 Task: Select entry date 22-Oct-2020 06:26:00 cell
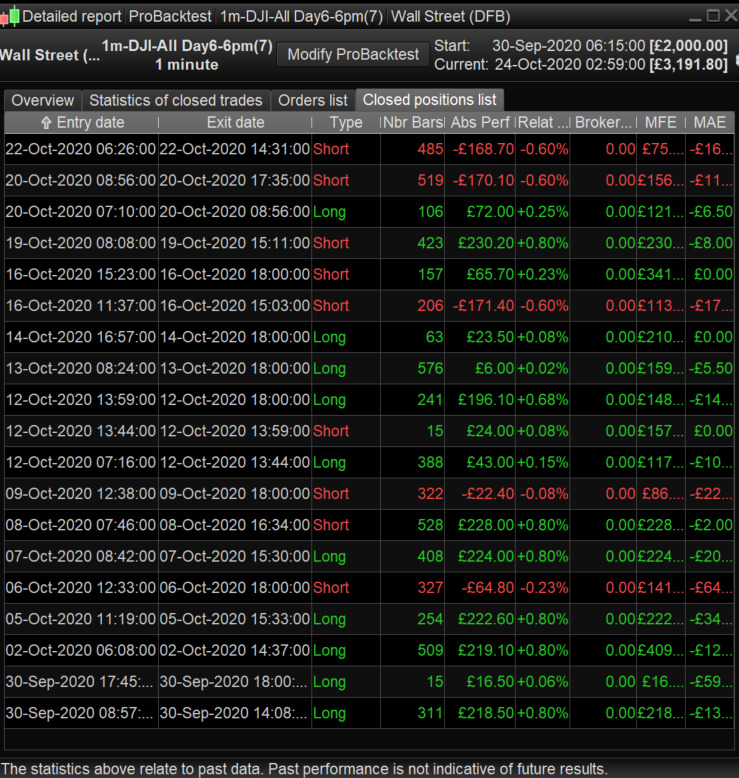click(81, 149)
